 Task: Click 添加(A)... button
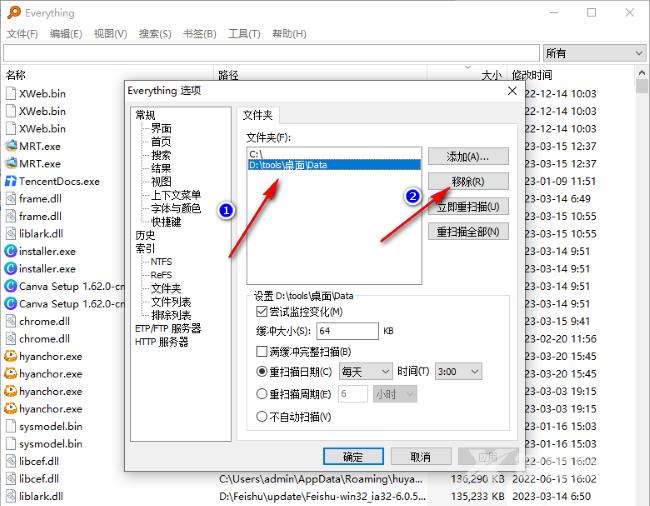(x=468, y=156)
